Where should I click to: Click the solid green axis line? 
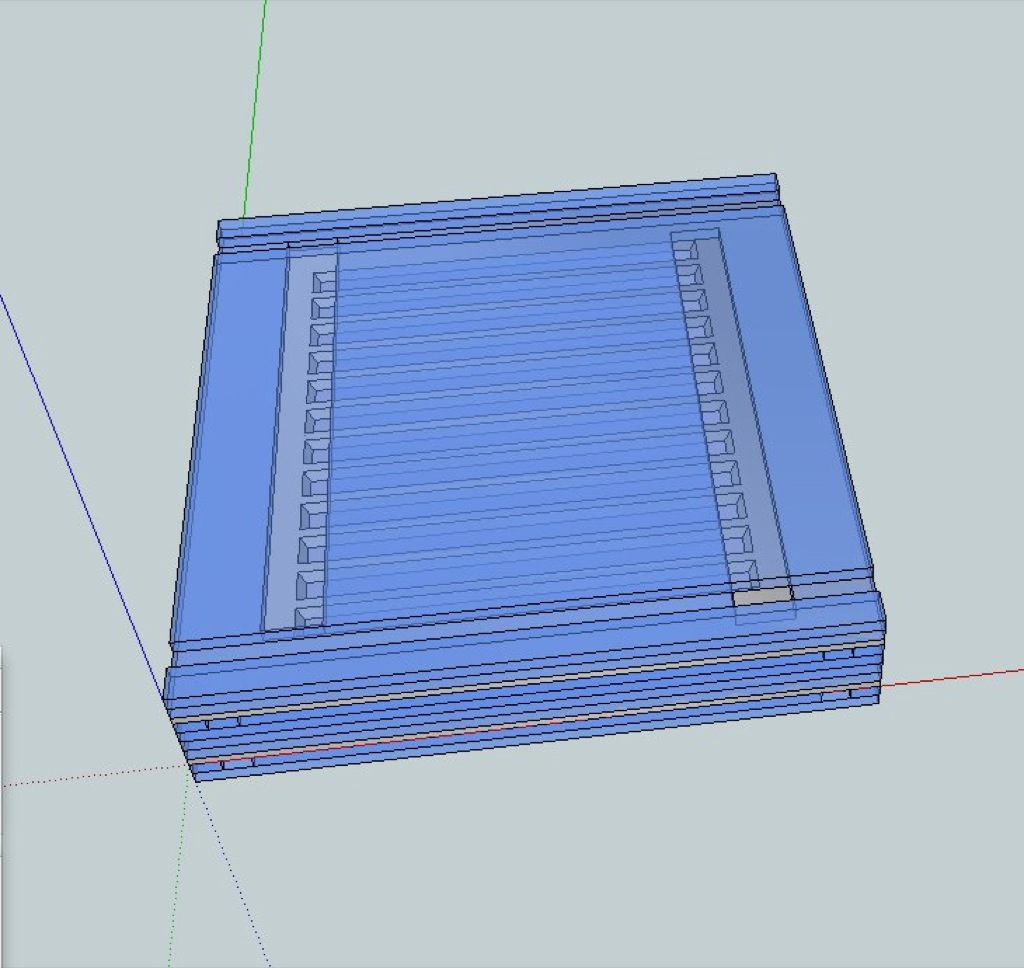pyautogui.click(x=255, y=100)
